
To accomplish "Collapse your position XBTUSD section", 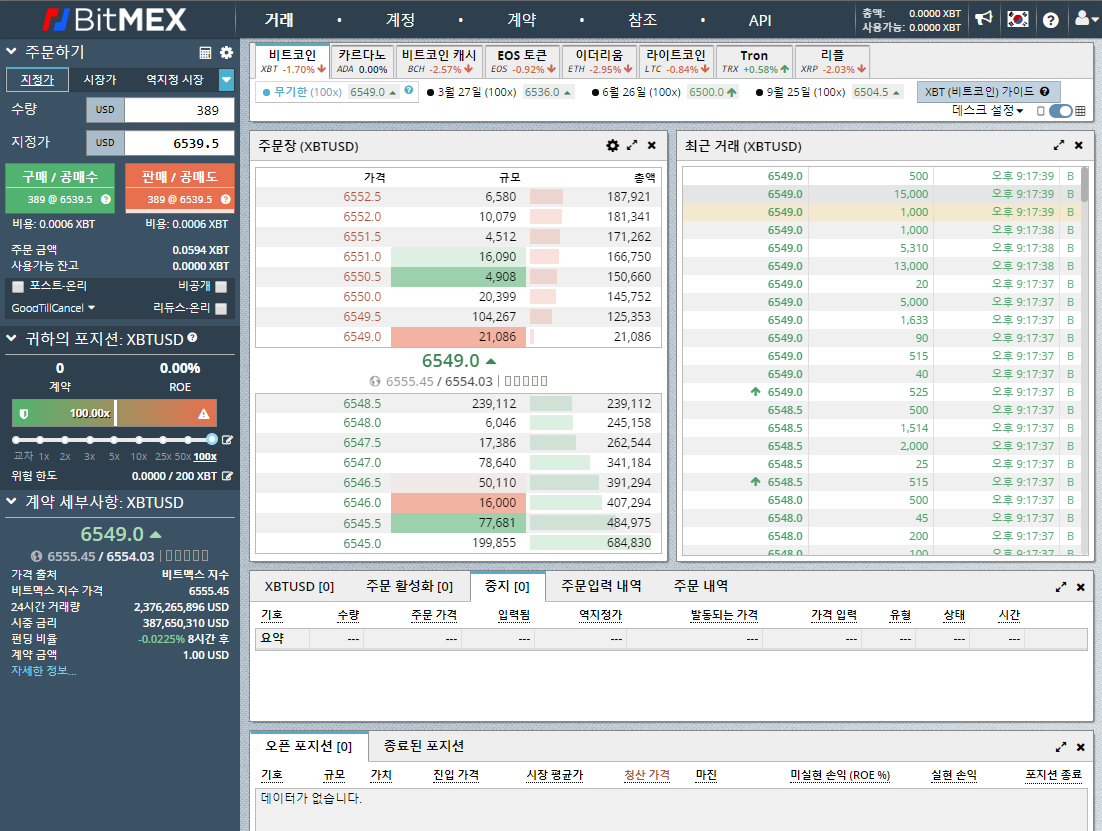I will click(11, 338).
